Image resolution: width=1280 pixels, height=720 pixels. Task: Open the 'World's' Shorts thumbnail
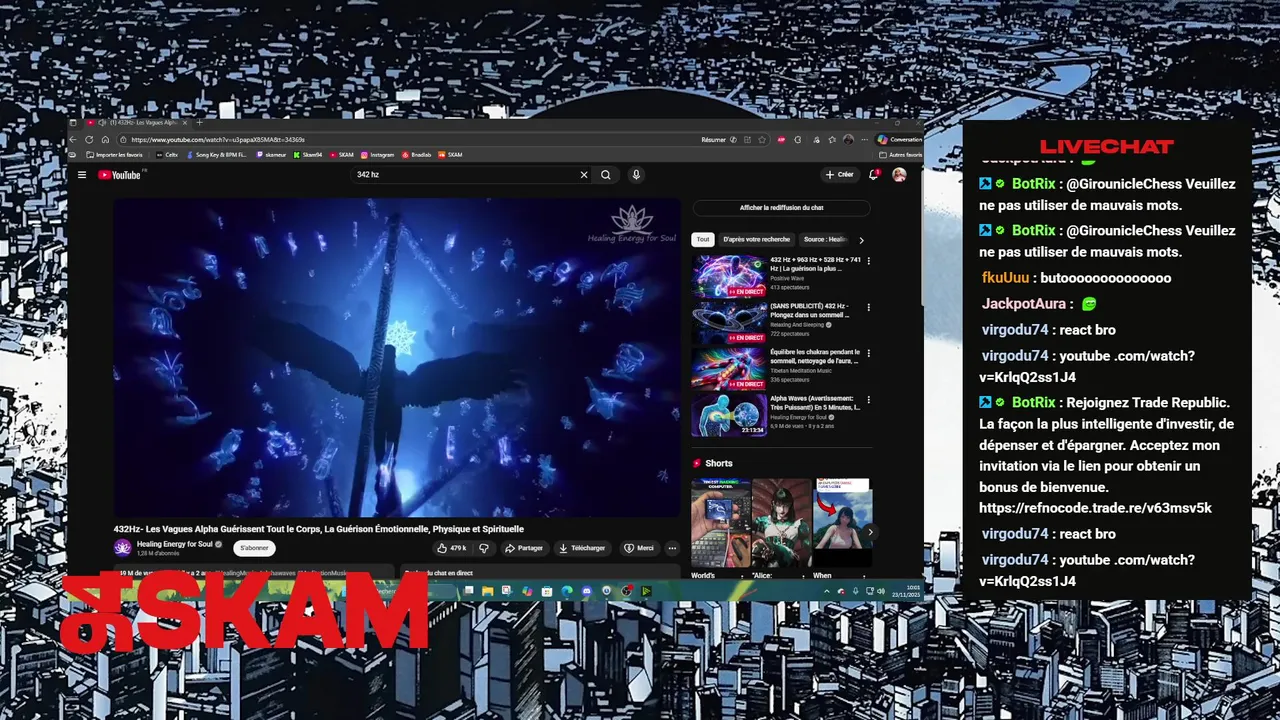(720, 523)
